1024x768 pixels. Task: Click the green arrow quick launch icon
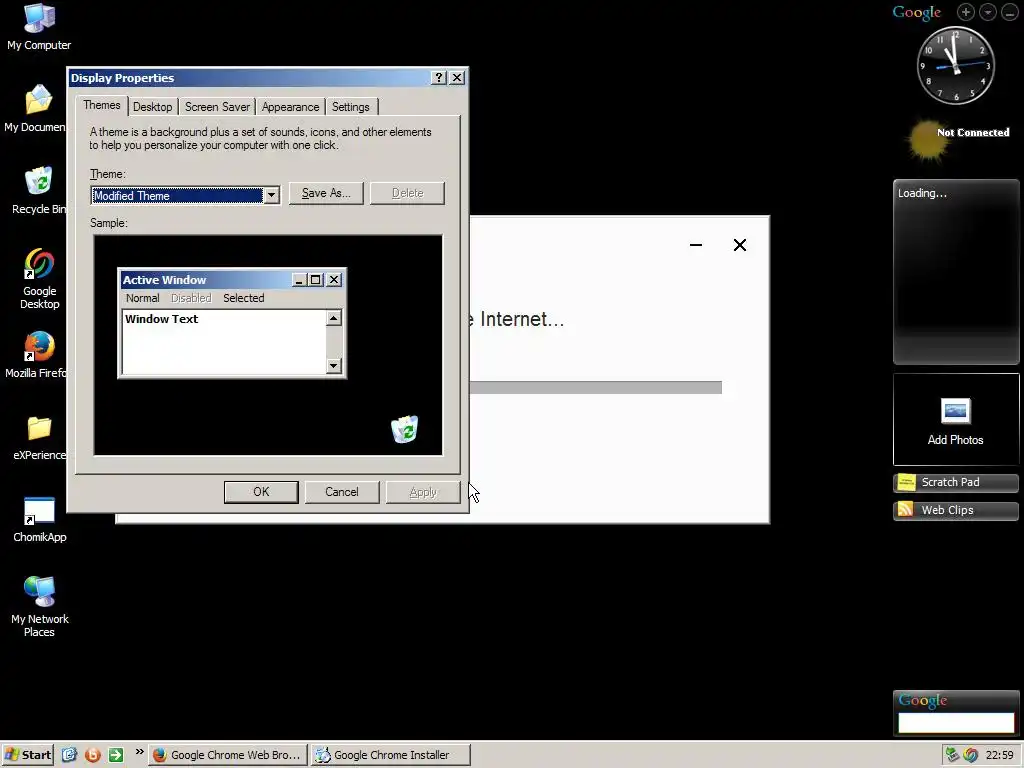tap(116, 754)
